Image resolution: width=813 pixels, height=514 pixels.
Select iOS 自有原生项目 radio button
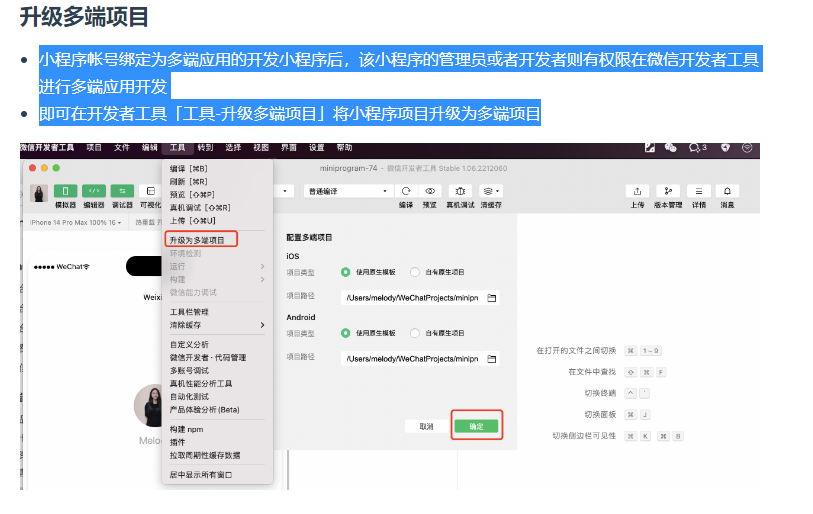(415, 272)
